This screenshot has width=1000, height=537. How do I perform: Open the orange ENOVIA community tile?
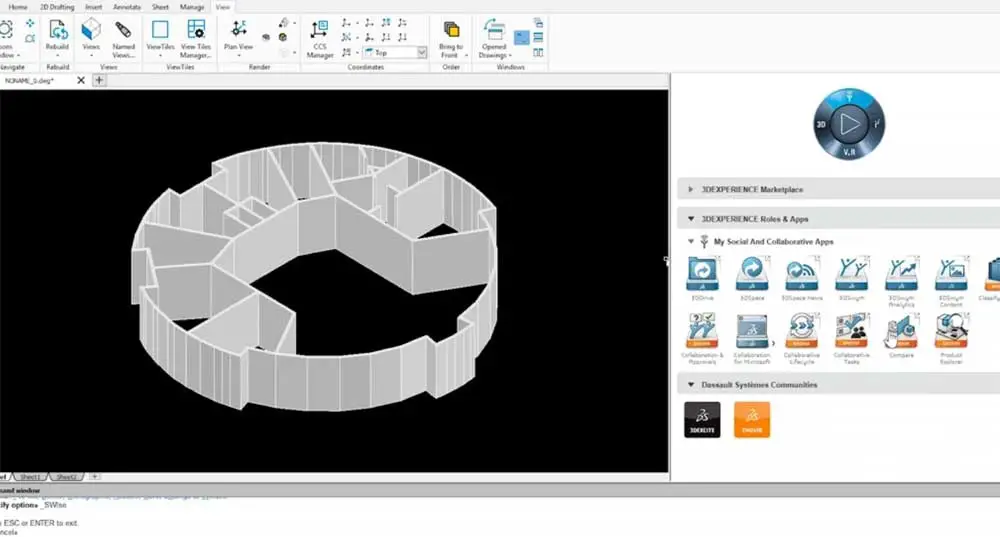point(752,420)
